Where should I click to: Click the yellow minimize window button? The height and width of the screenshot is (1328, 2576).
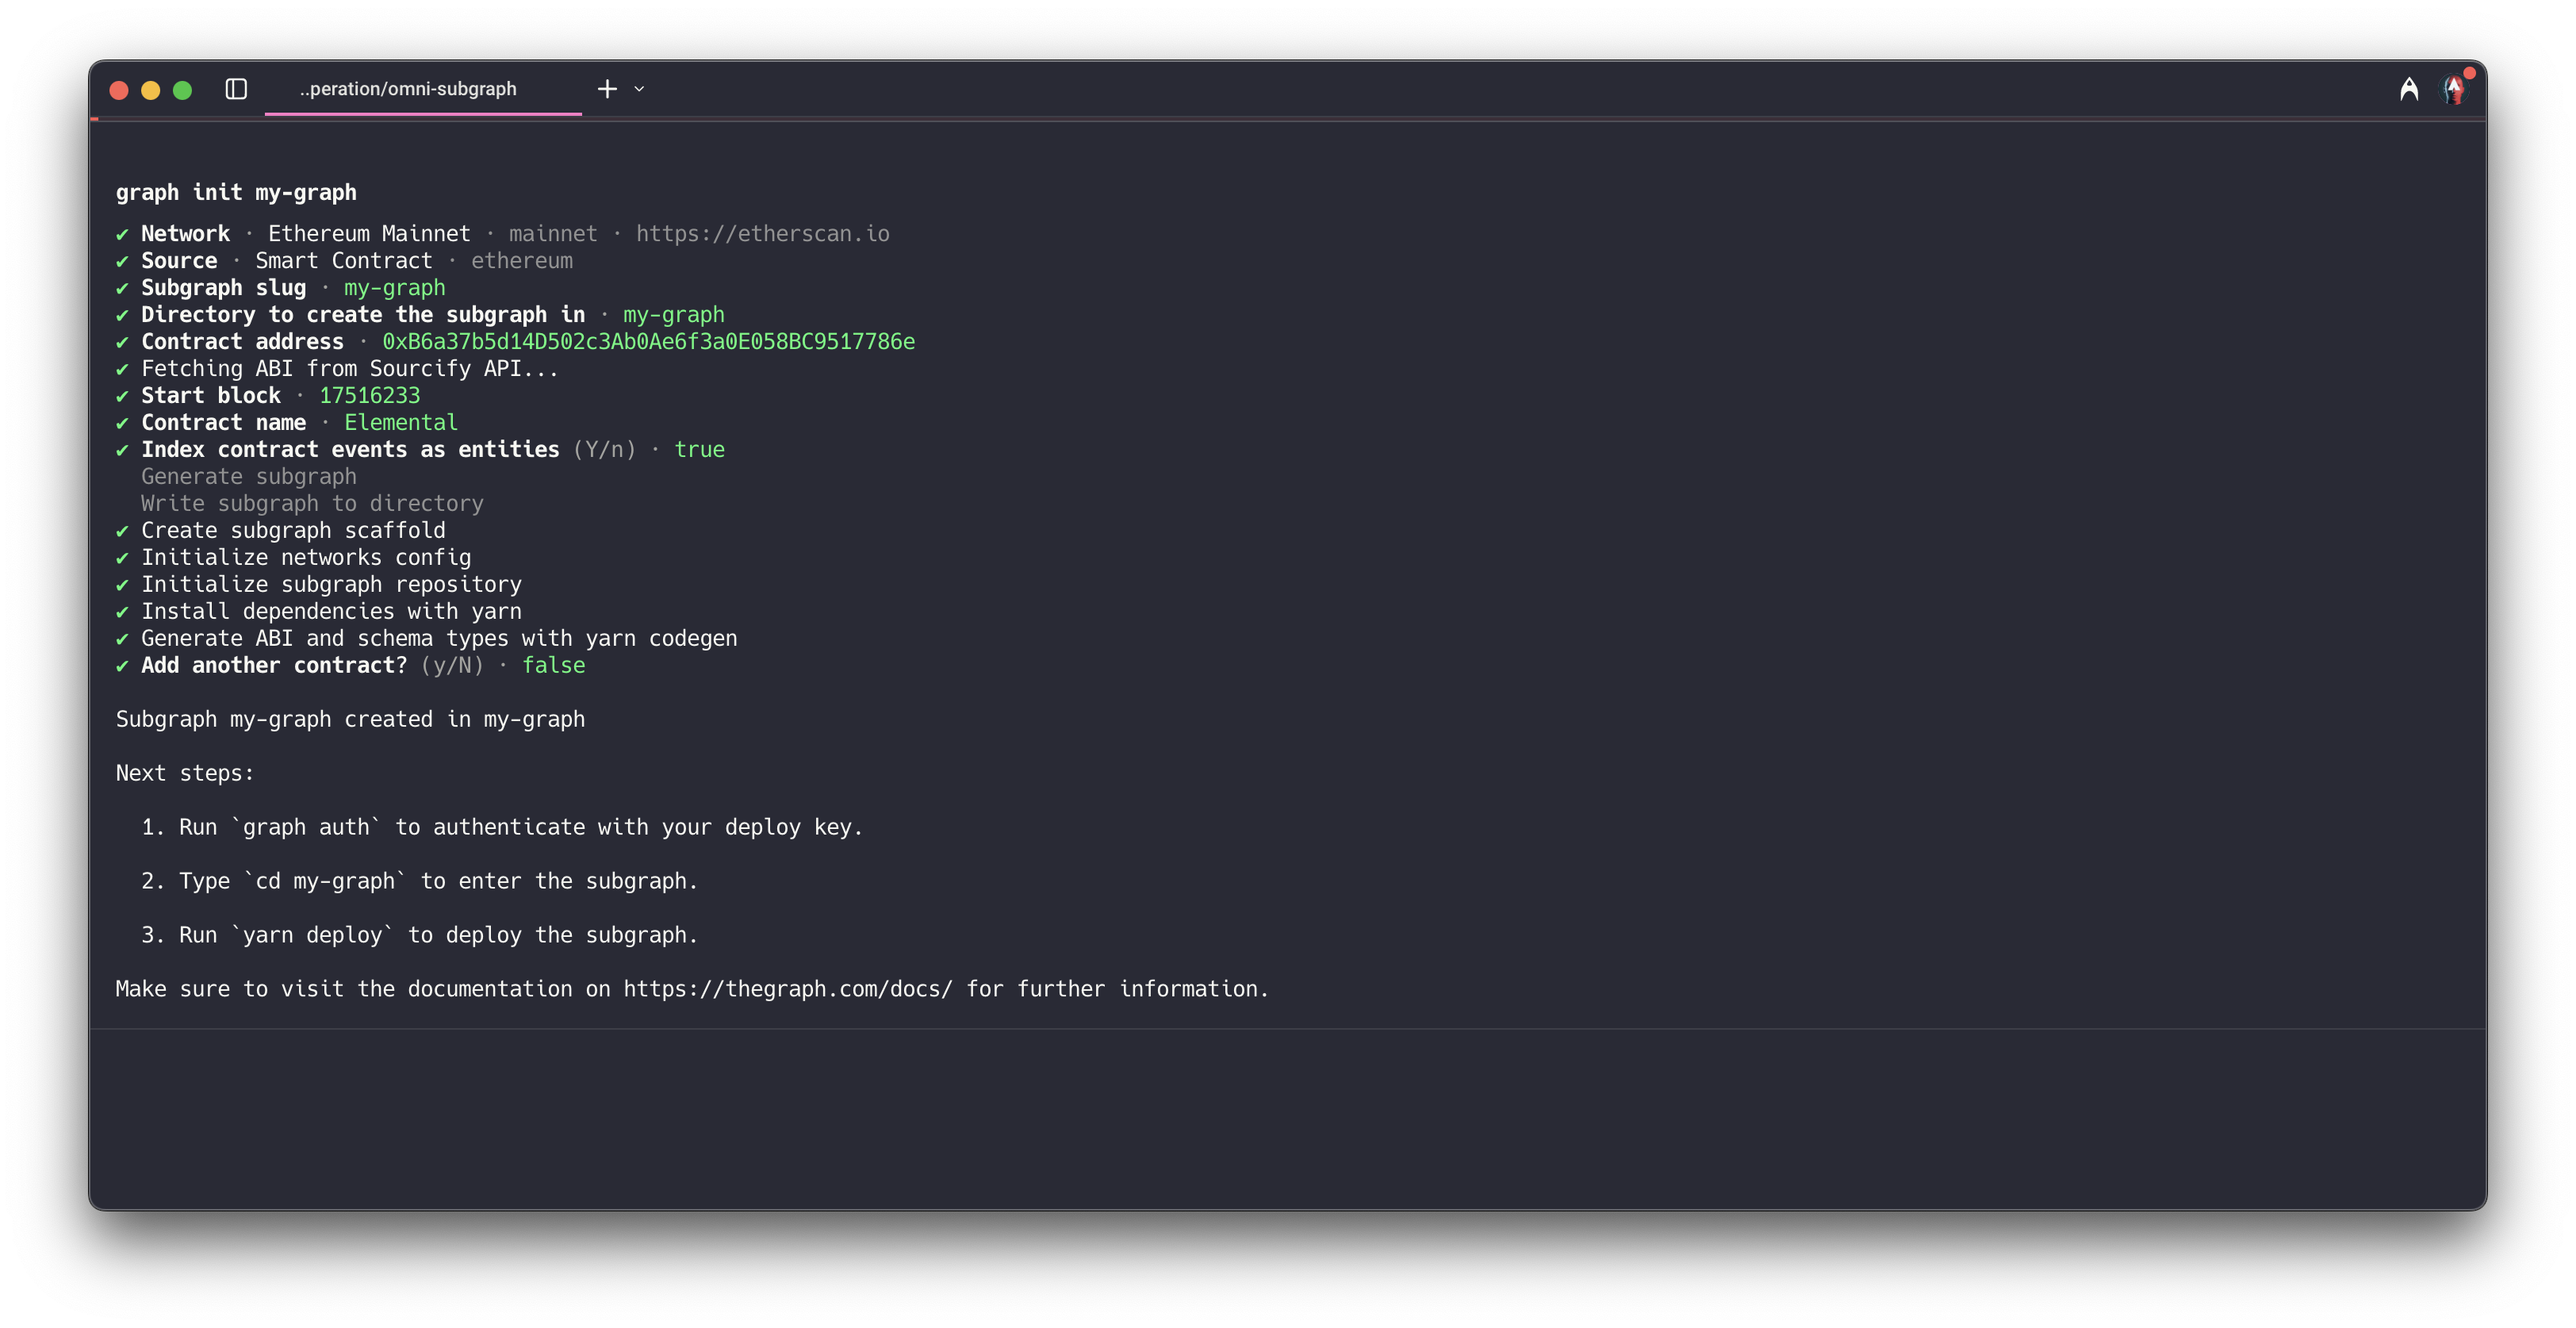pyautogui.click(x=151, y=90)
